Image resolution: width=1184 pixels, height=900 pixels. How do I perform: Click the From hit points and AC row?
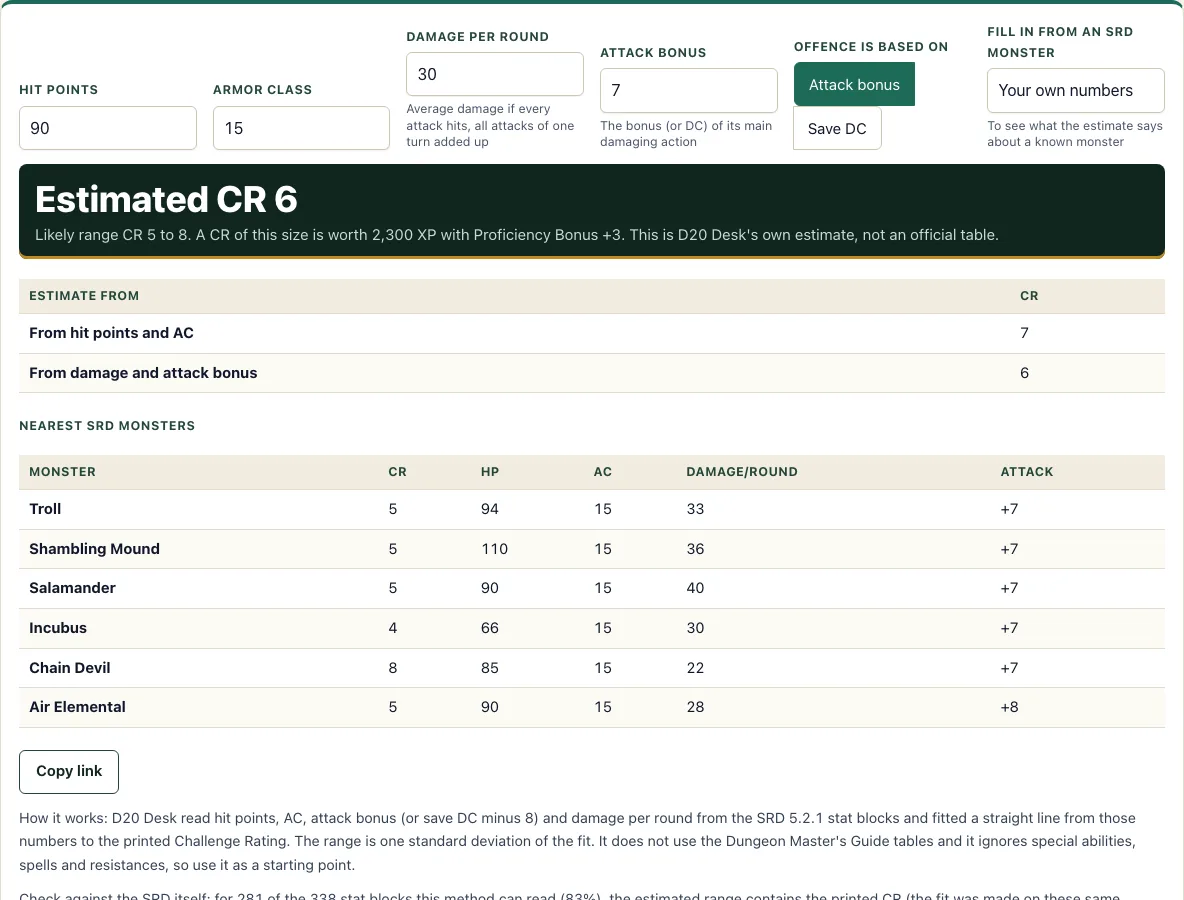point(592,333)
